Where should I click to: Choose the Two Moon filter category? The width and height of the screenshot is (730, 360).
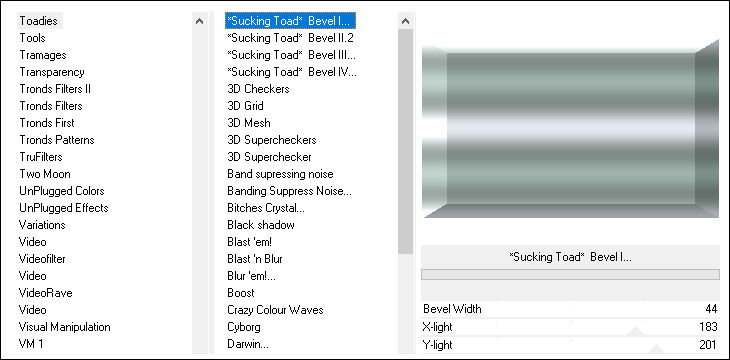coord(45,174)
